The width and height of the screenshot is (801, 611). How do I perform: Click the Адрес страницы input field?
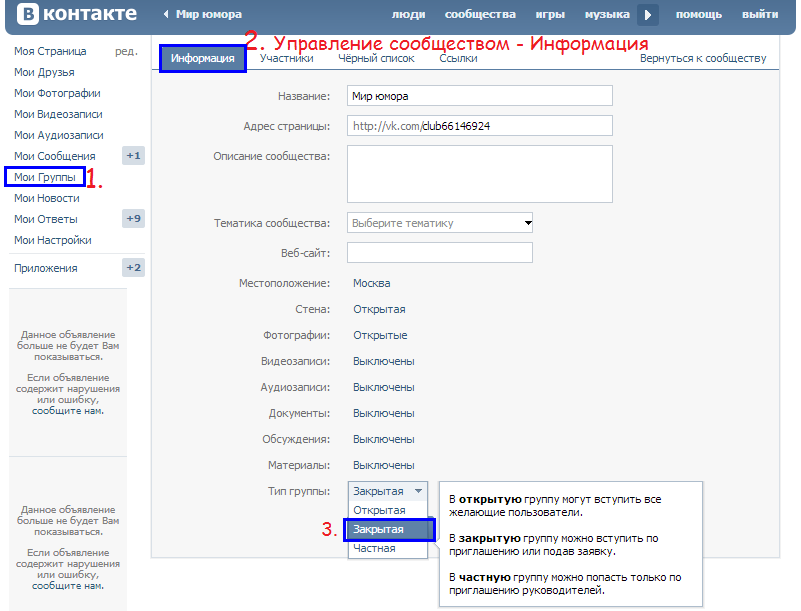480,126
